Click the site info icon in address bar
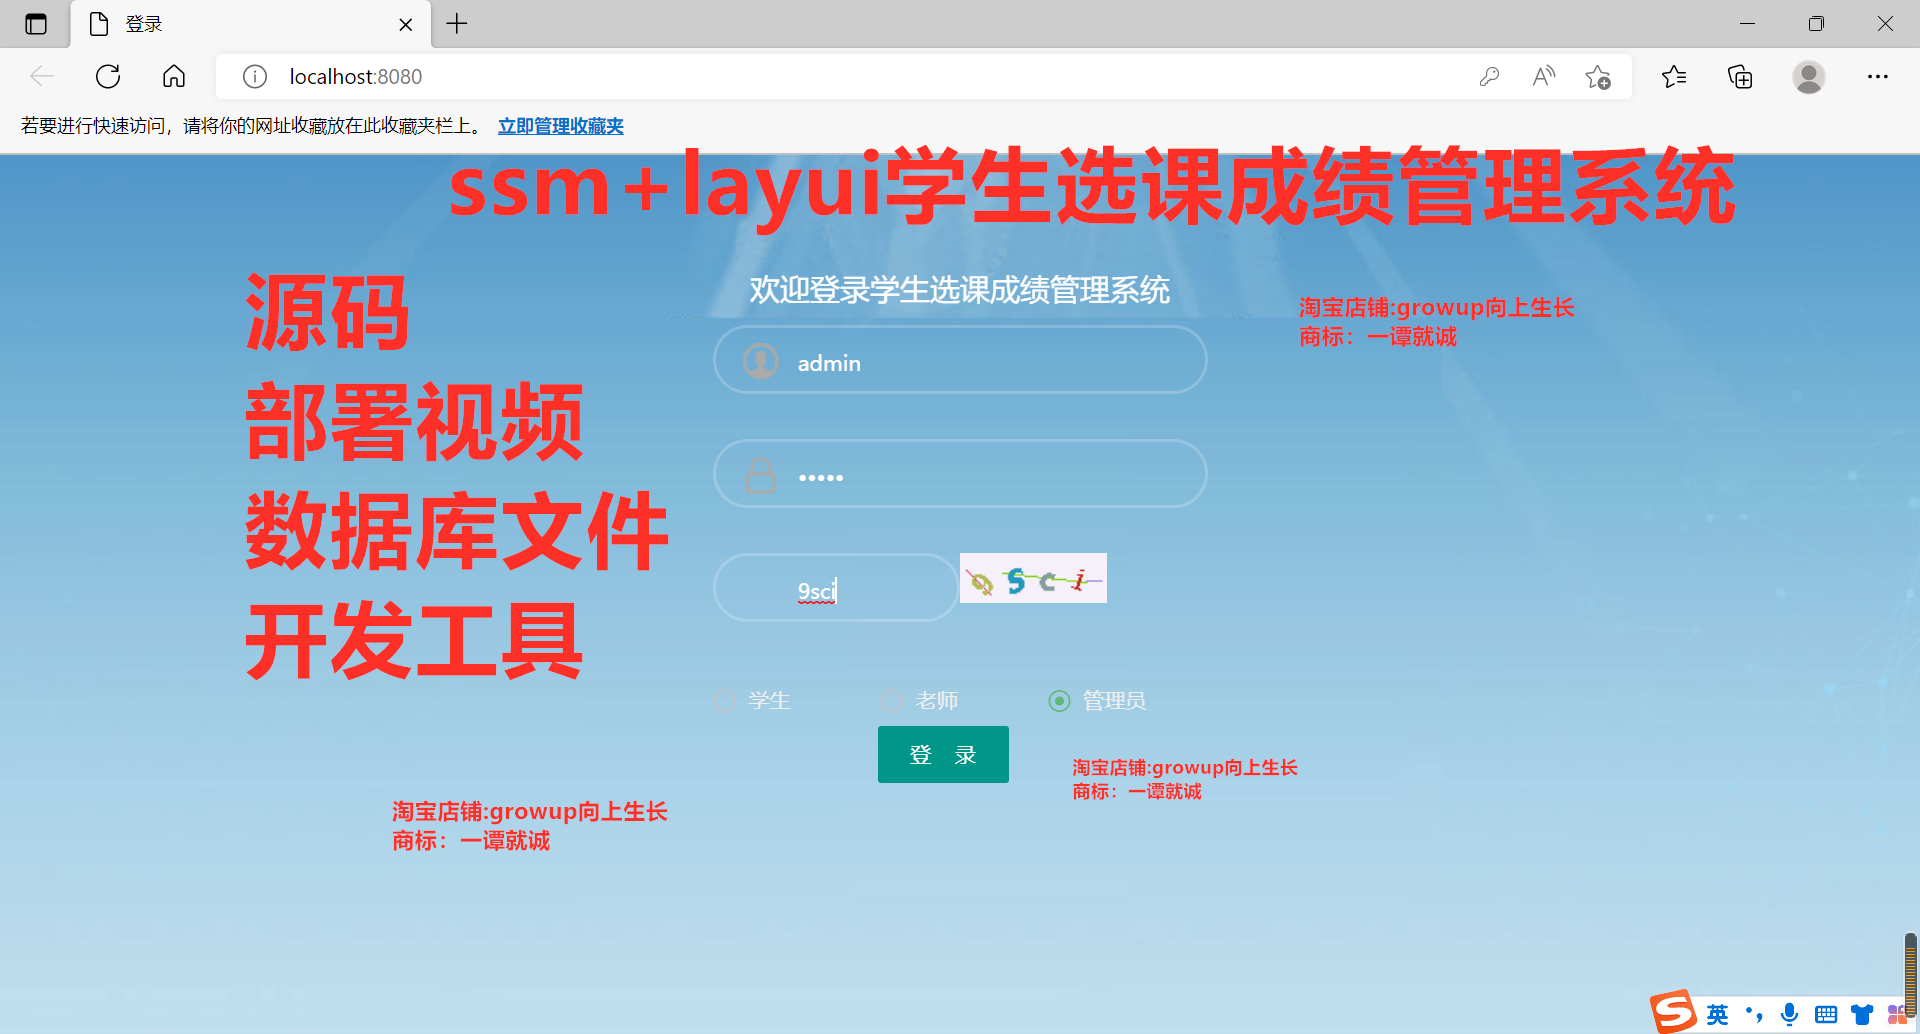Viewport: 1920px width, 1034px height. click(x=254, y=76)
